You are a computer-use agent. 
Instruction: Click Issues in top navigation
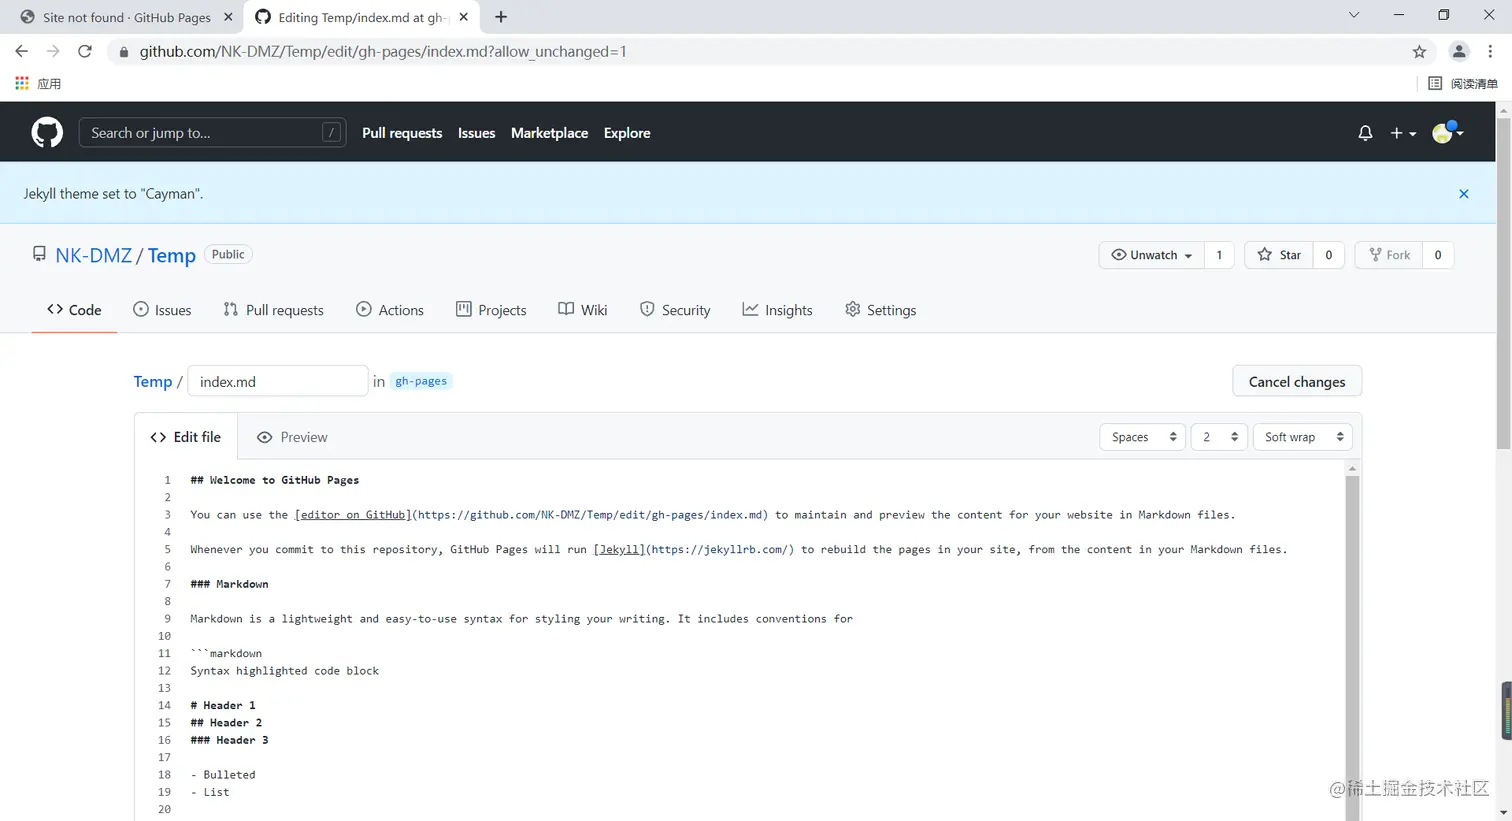tap(476, 133)
